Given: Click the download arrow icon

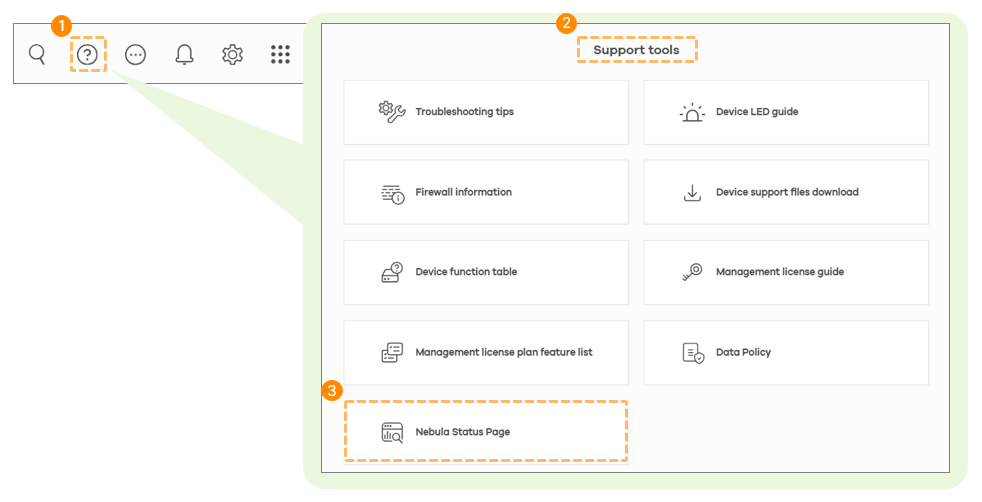Looking at the screenshot, I should coord(692,193).
